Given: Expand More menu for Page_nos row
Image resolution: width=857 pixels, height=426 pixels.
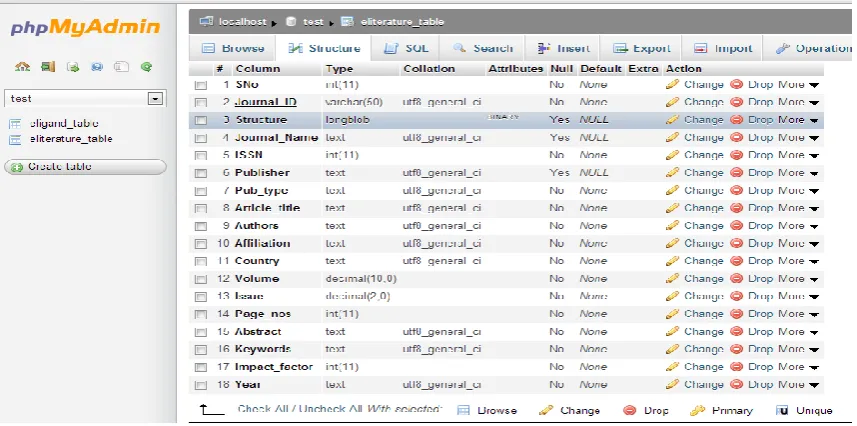Looking at the screenshot, I should click(798, 313).
